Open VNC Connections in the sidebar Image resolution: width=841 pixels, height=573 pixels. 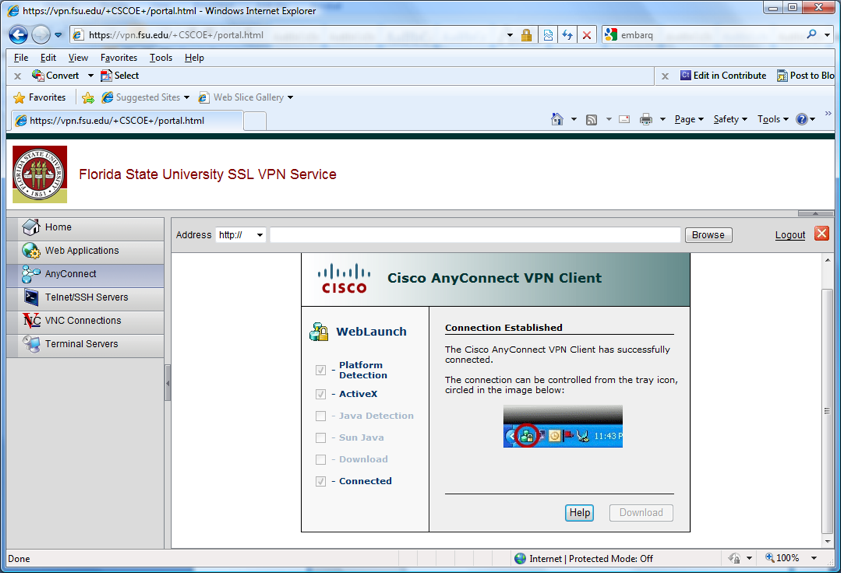86,321
